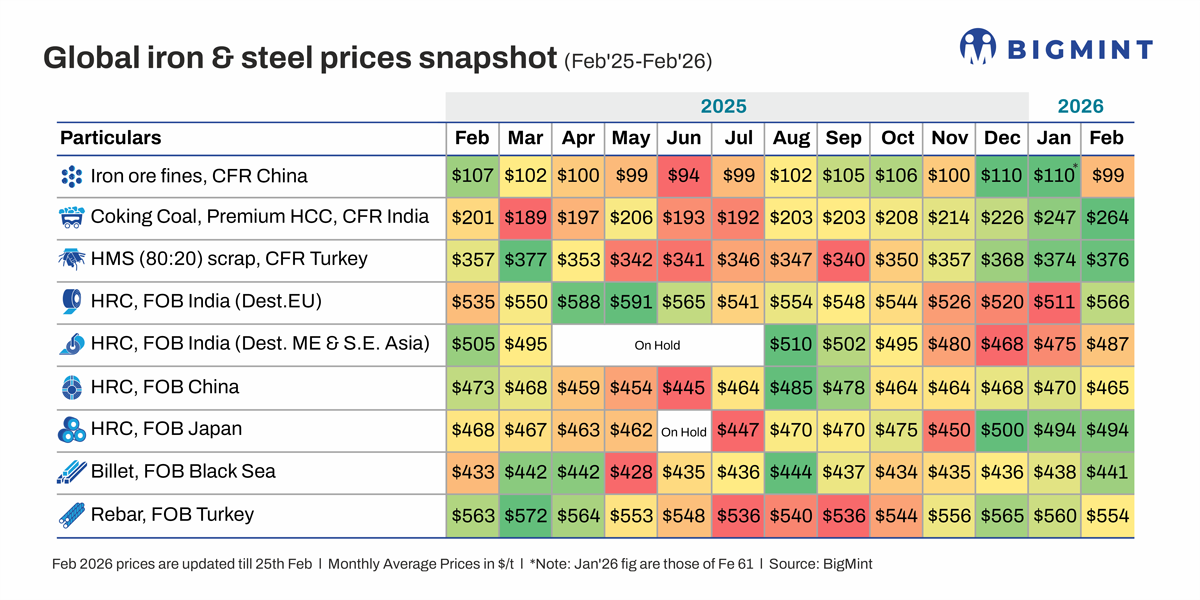This screenshot has height=600, width=1200.
Task: Click the Particulars column header
Action: click(110, 138)
